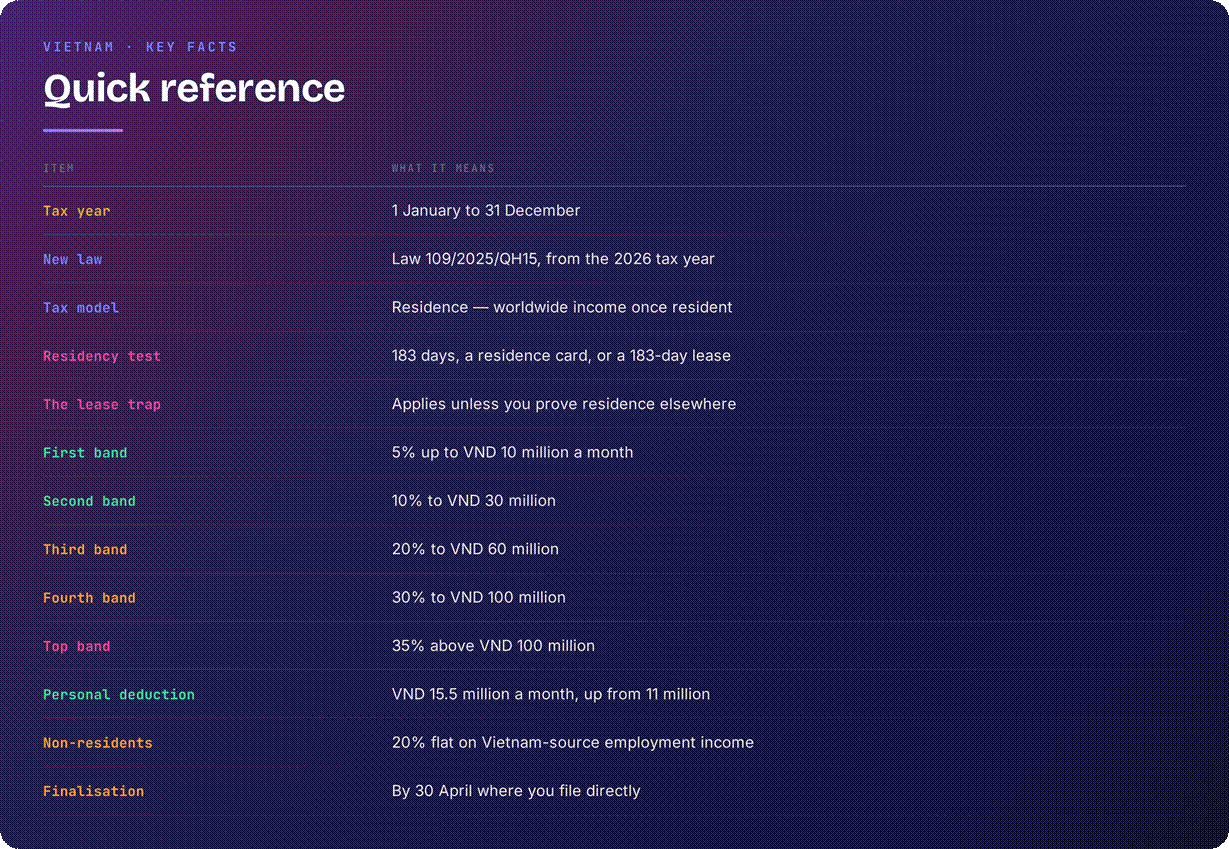
Task: Click the Non-residents row label
Action: tap(98, 743)
